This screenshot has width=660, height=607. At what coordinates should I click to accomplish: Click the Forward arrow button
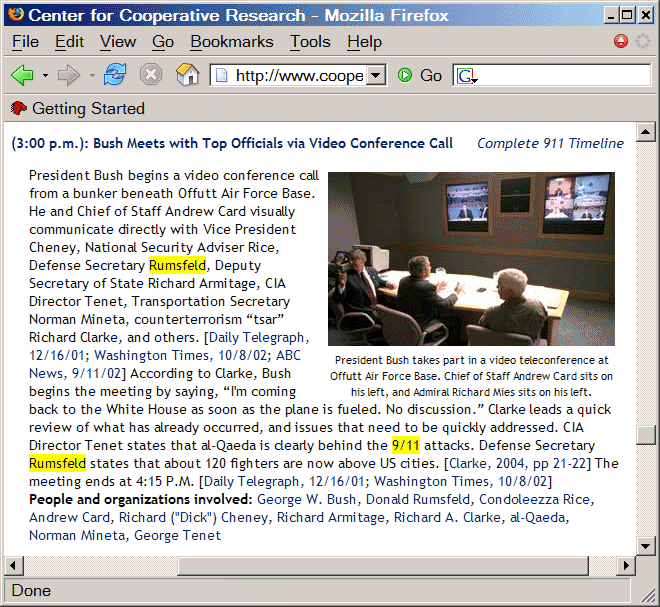pyautogui.click(x=69, y=76)
